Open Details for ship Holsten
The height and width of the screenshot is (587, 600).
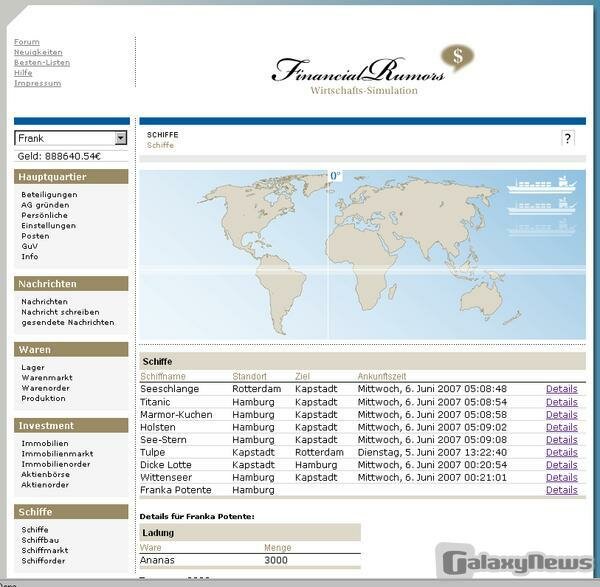click(561, 427)
